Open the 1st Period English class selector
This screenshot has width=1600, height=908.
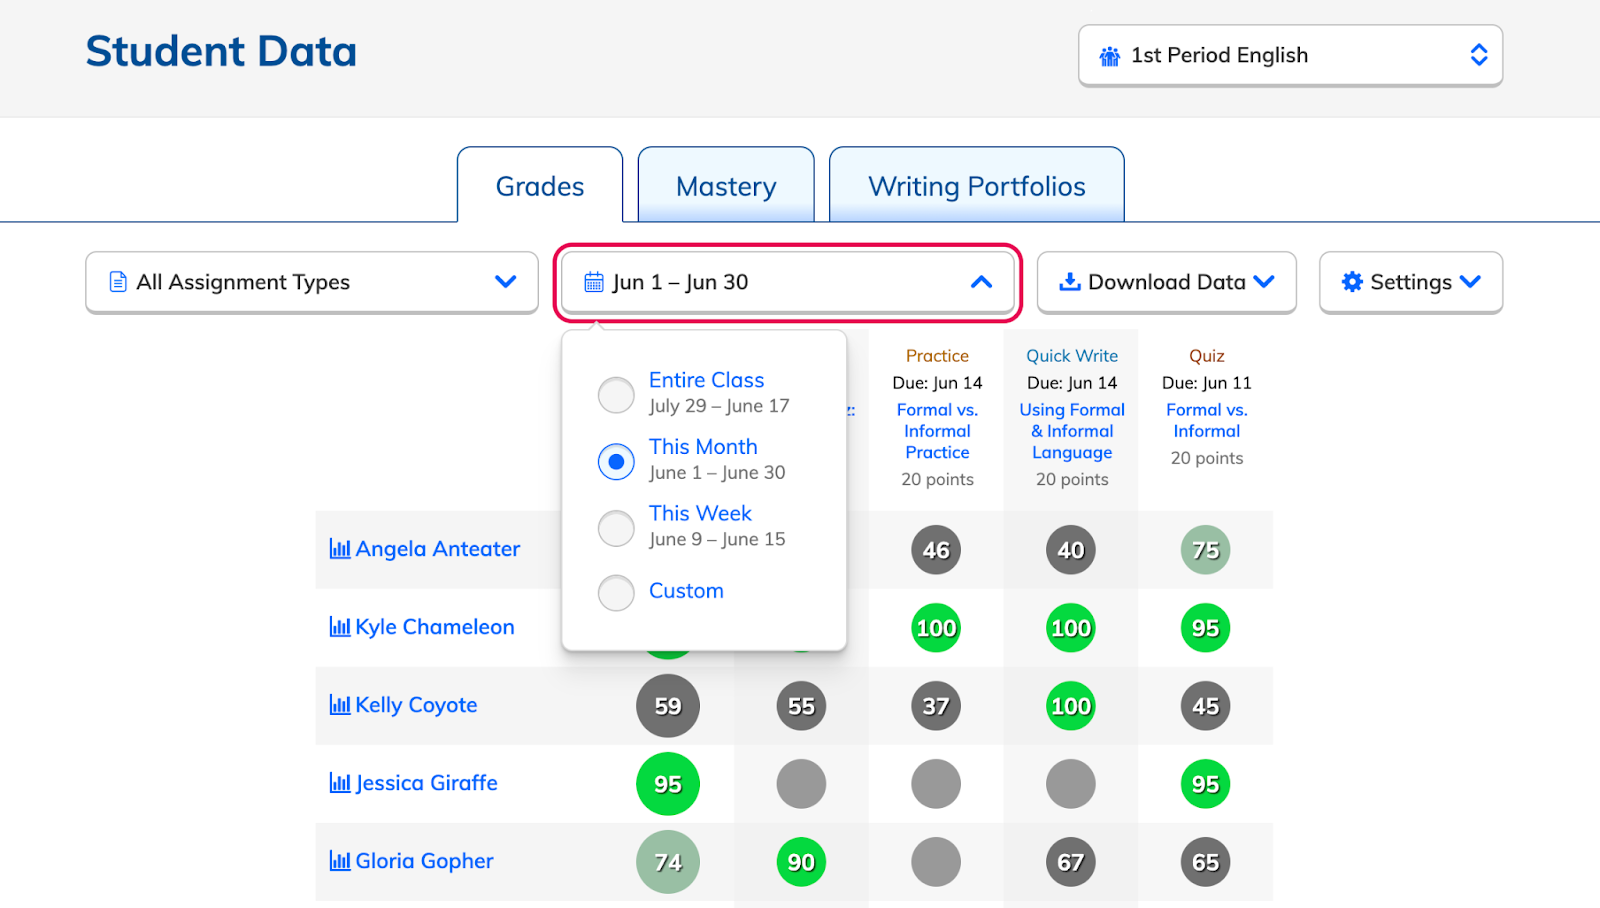tap(1290, 56)
